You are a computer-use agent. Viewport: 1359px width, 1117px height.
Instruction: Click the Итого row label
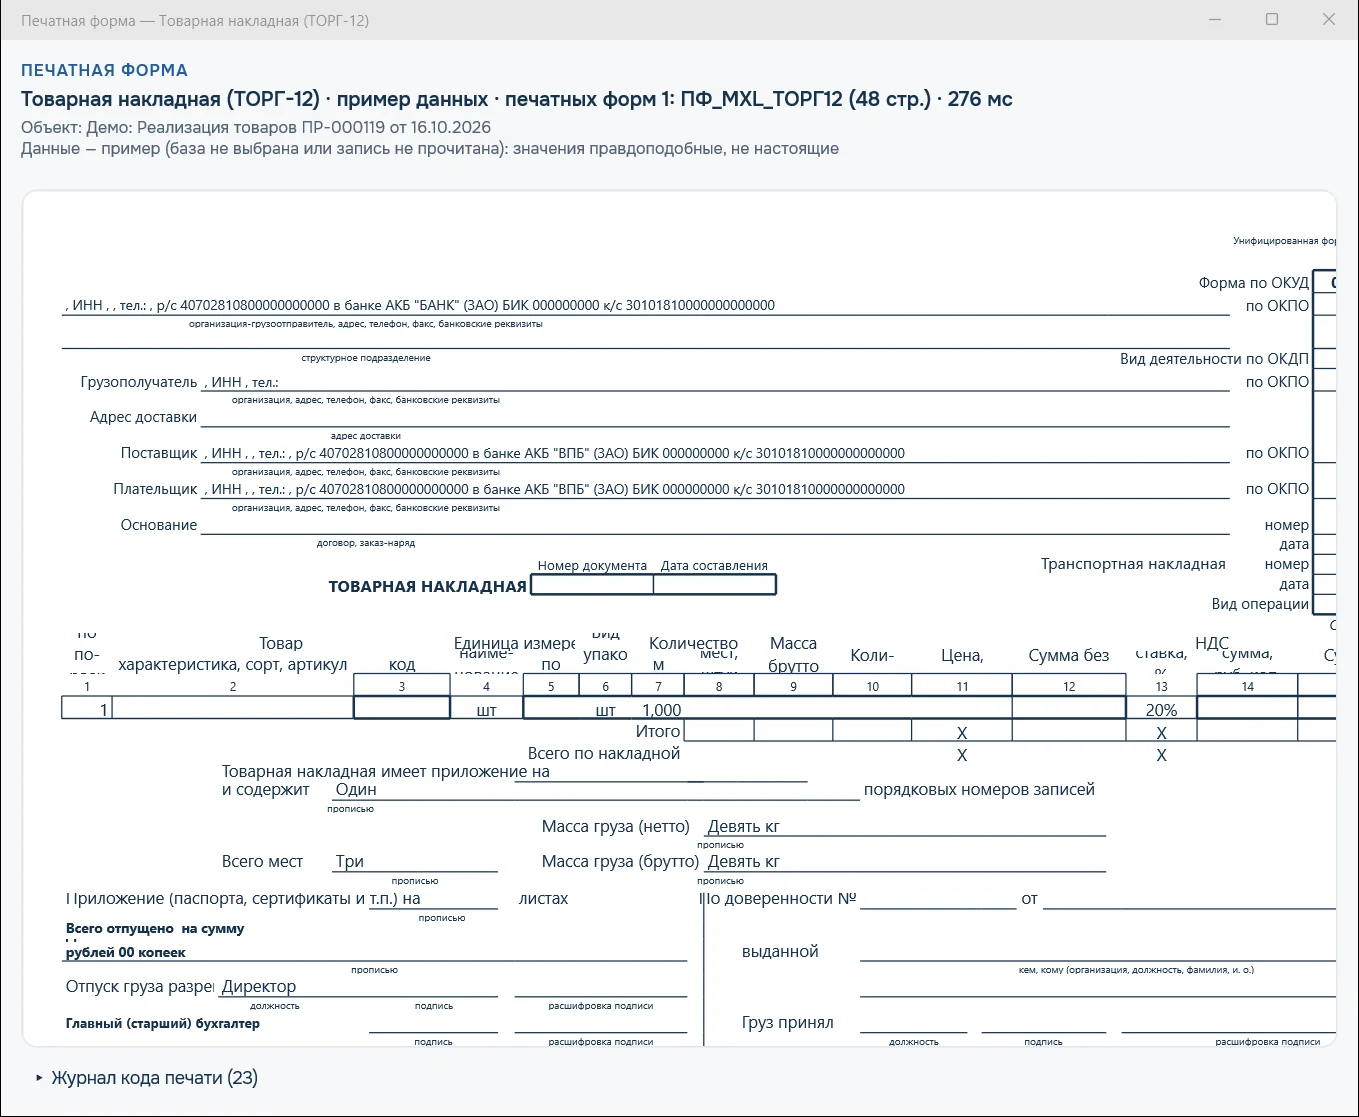click(658, 732)
